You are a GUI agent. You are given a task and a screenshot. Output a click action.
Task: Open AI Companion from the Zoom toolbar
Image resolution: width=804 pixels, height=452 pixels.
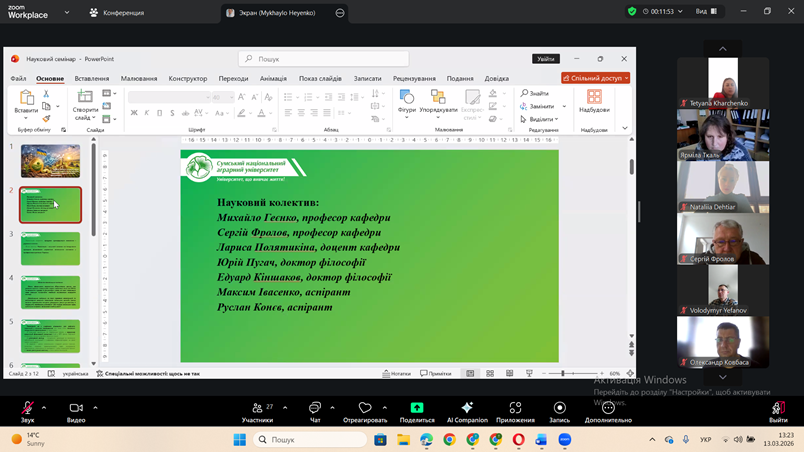coord(467,408)
